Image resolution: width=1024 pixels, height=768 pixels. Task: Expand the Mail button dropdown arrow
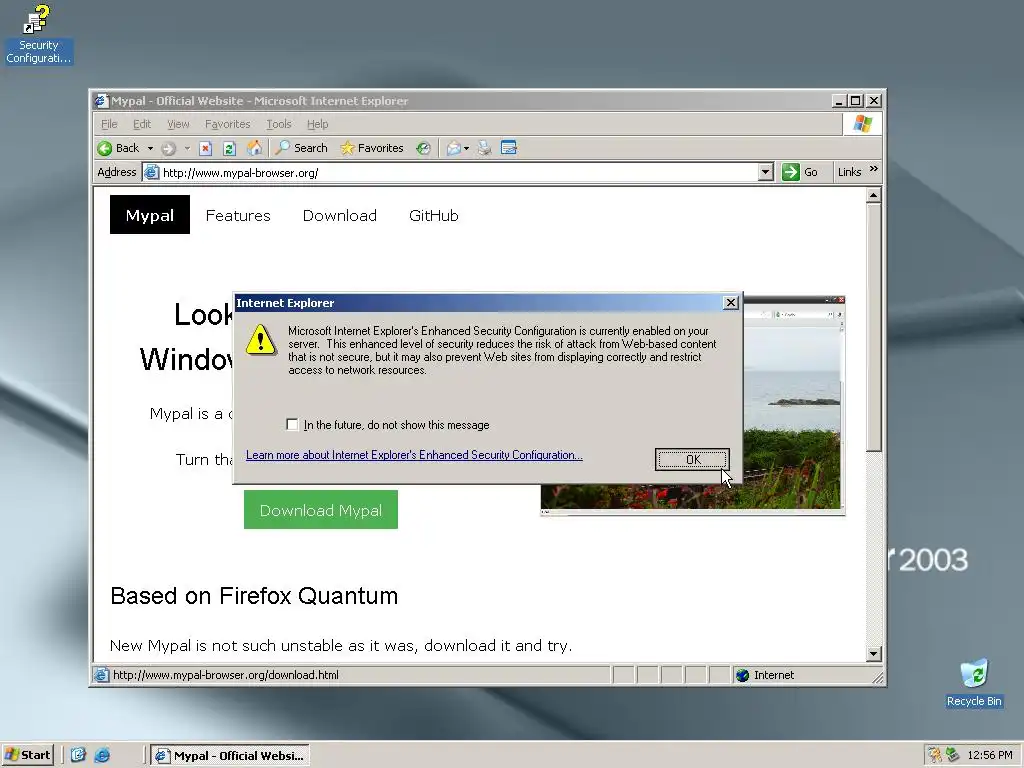tap(466, 148)
